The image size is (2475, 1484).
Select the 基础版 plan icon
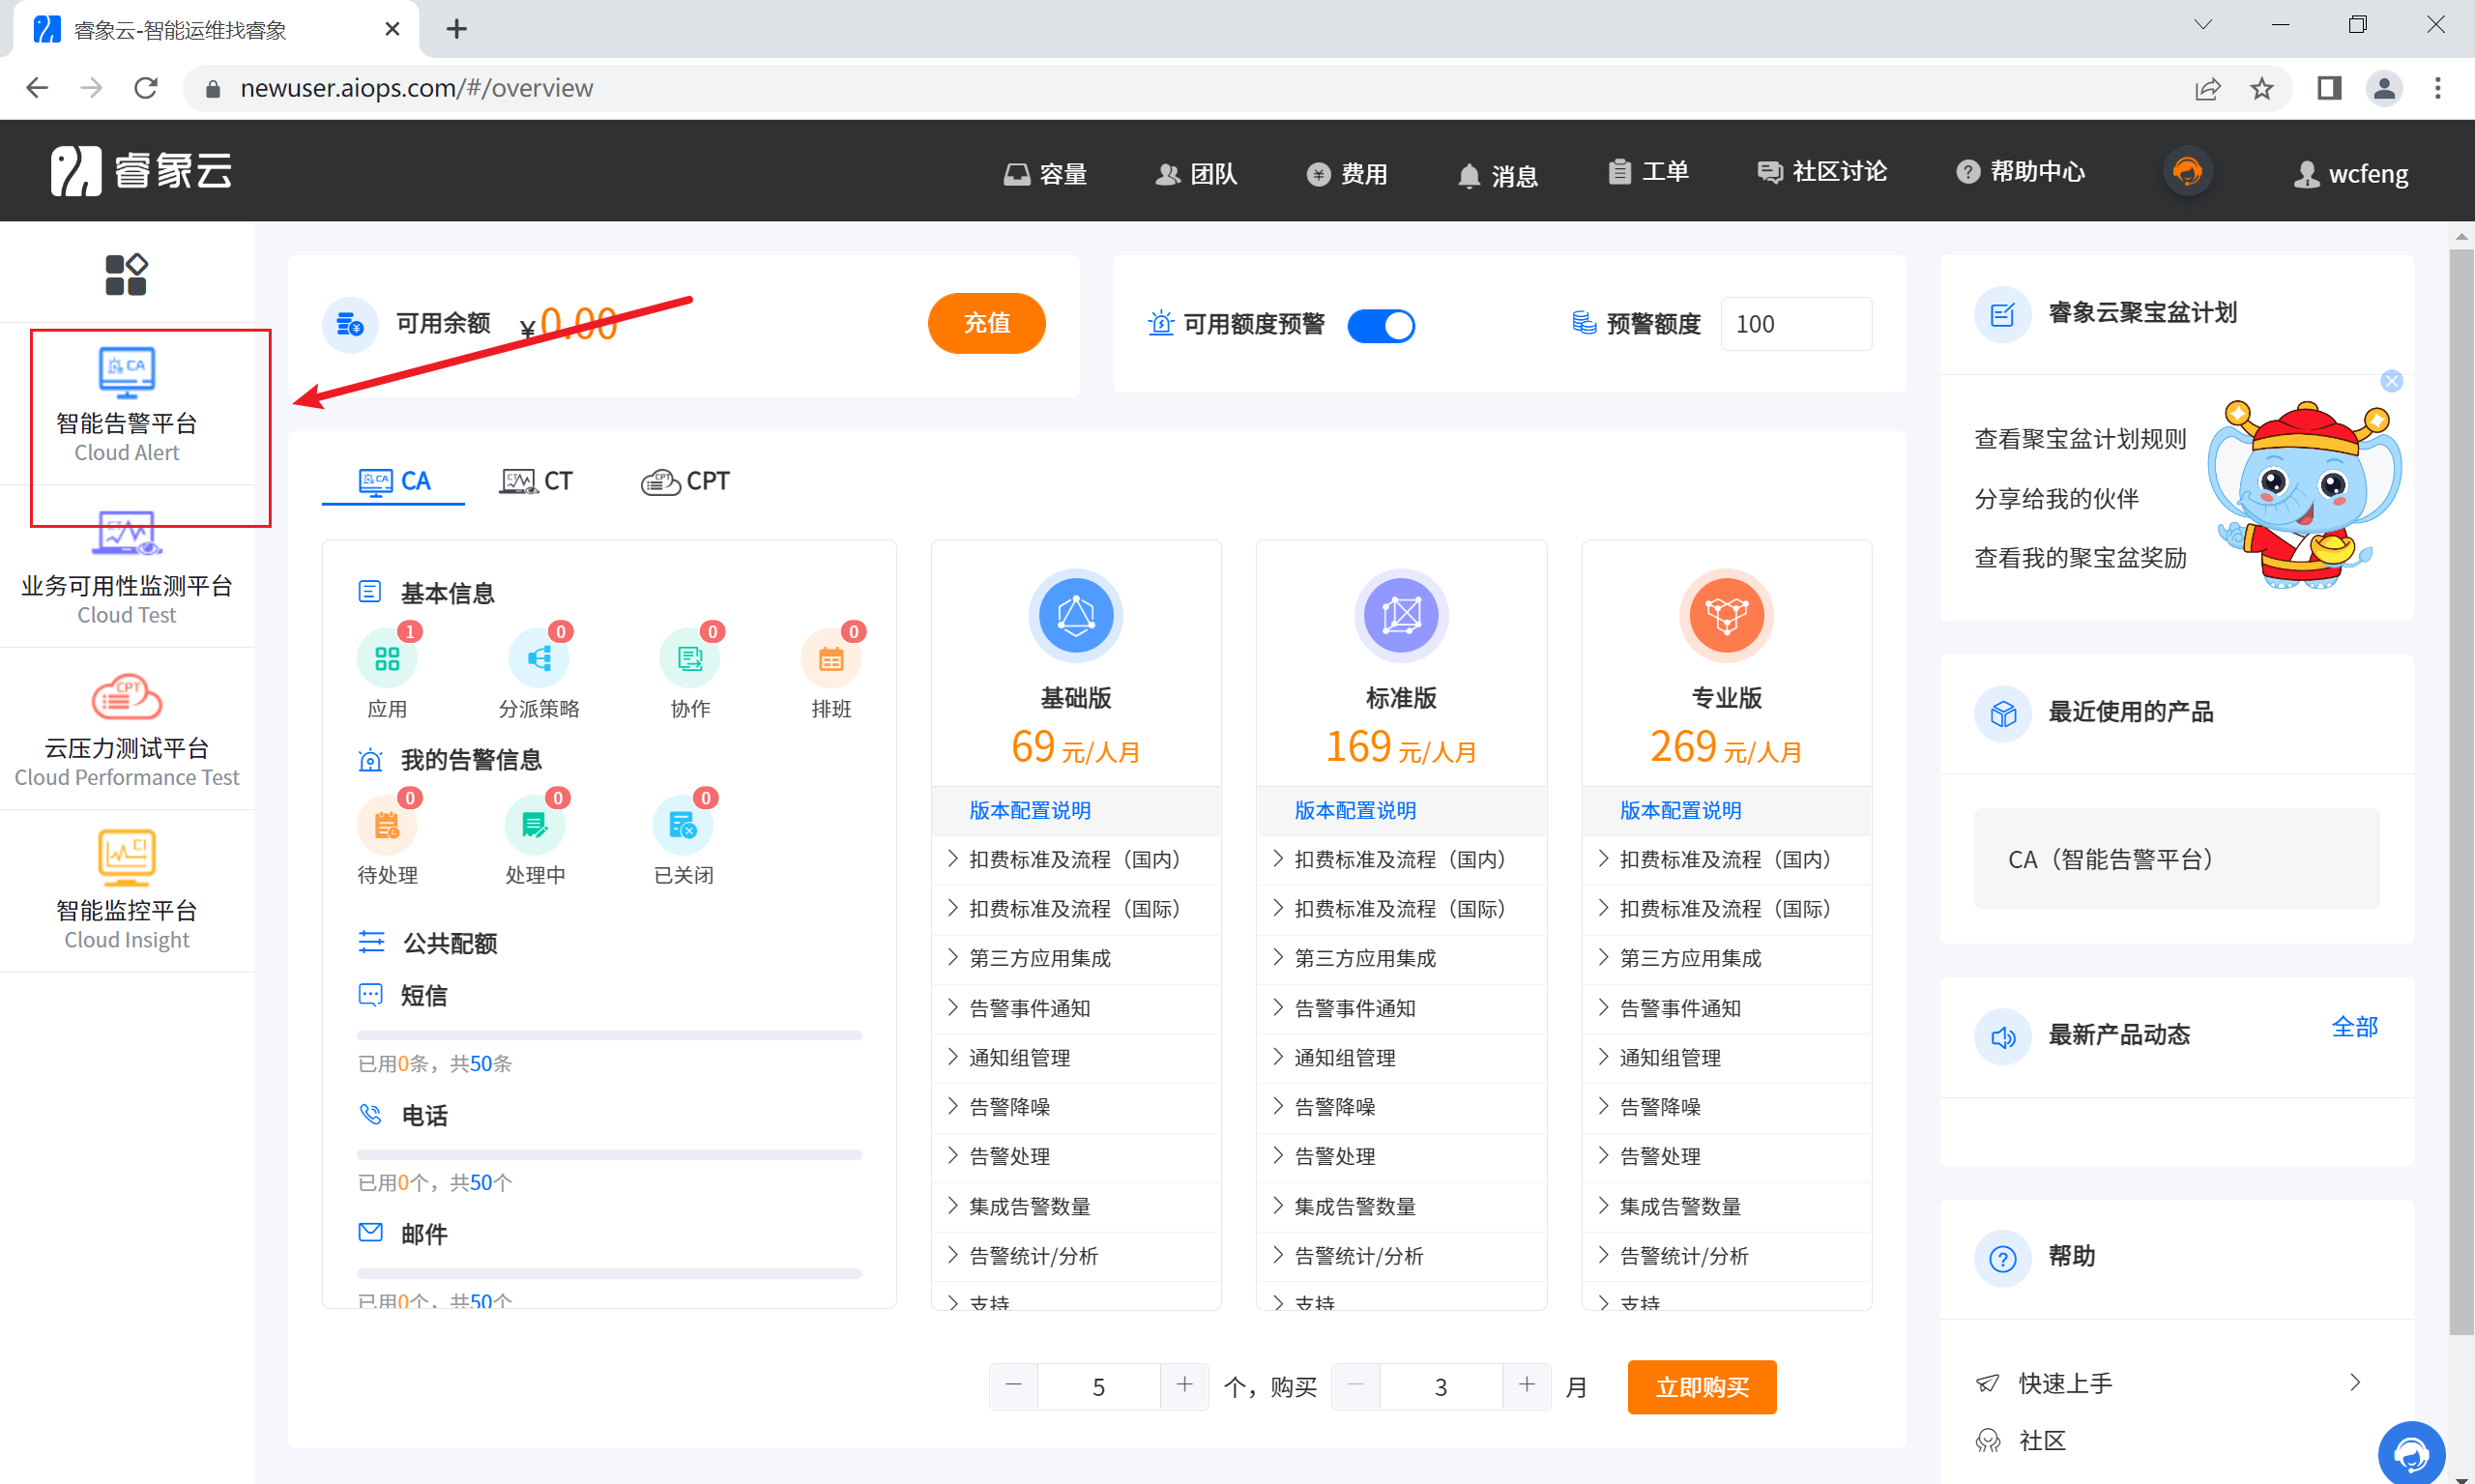coord(1076,616)
